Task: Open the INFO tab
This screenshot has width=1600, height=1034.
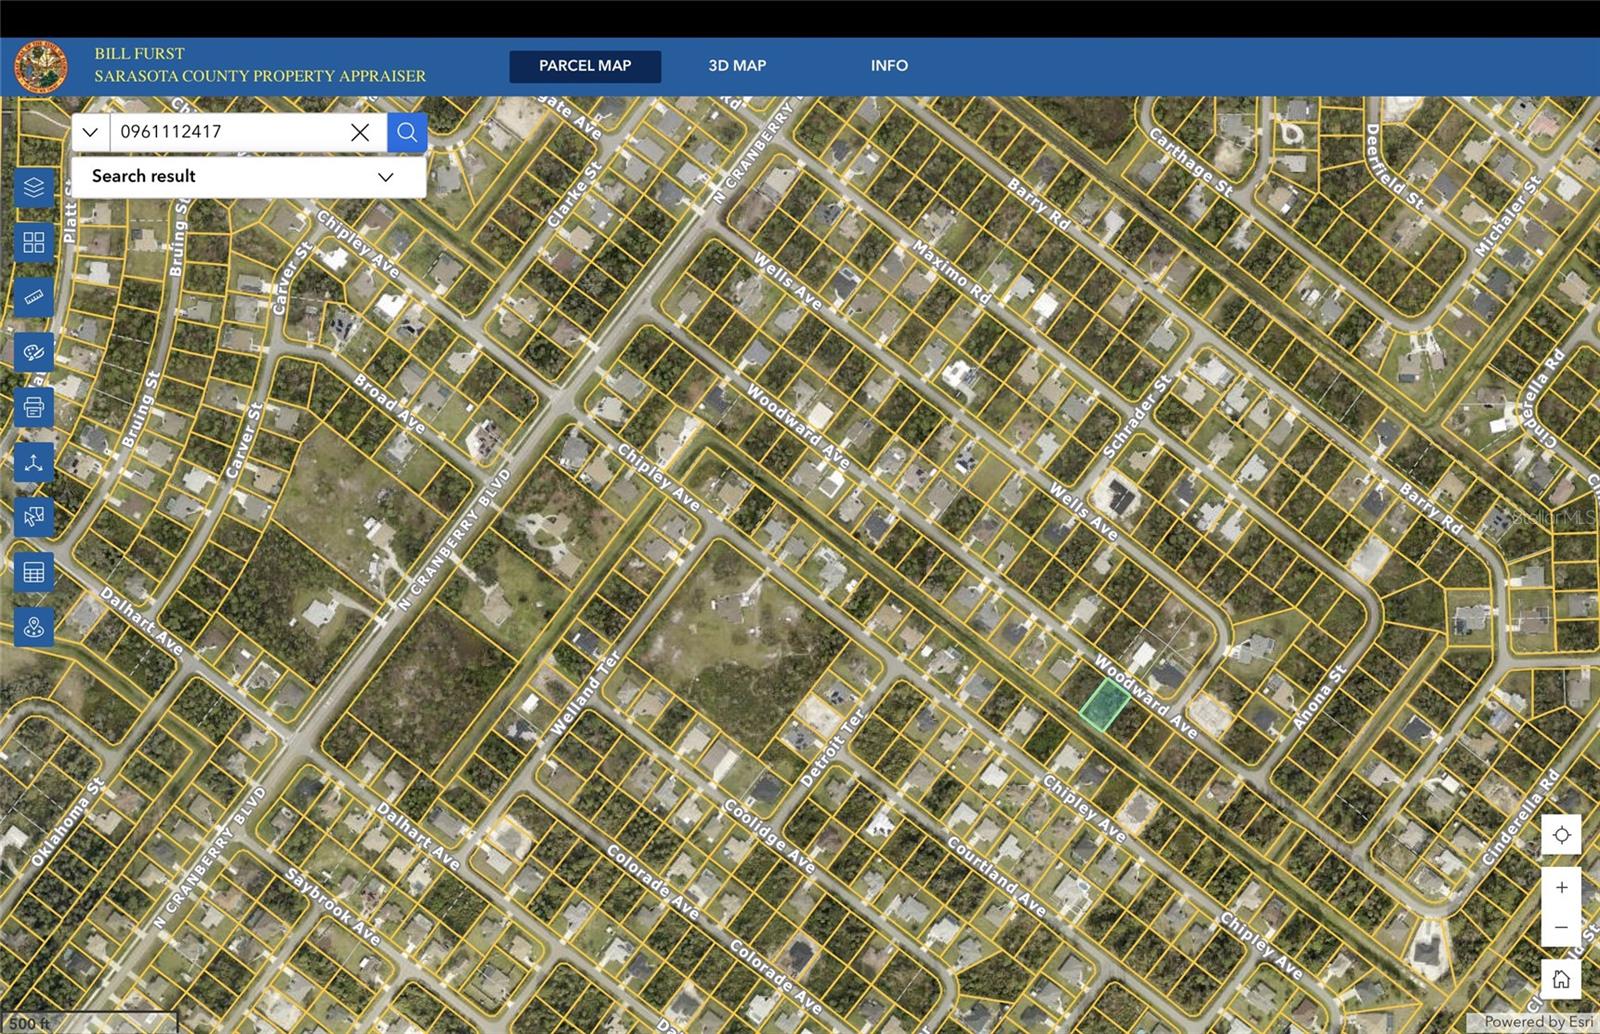Action: 889,66
